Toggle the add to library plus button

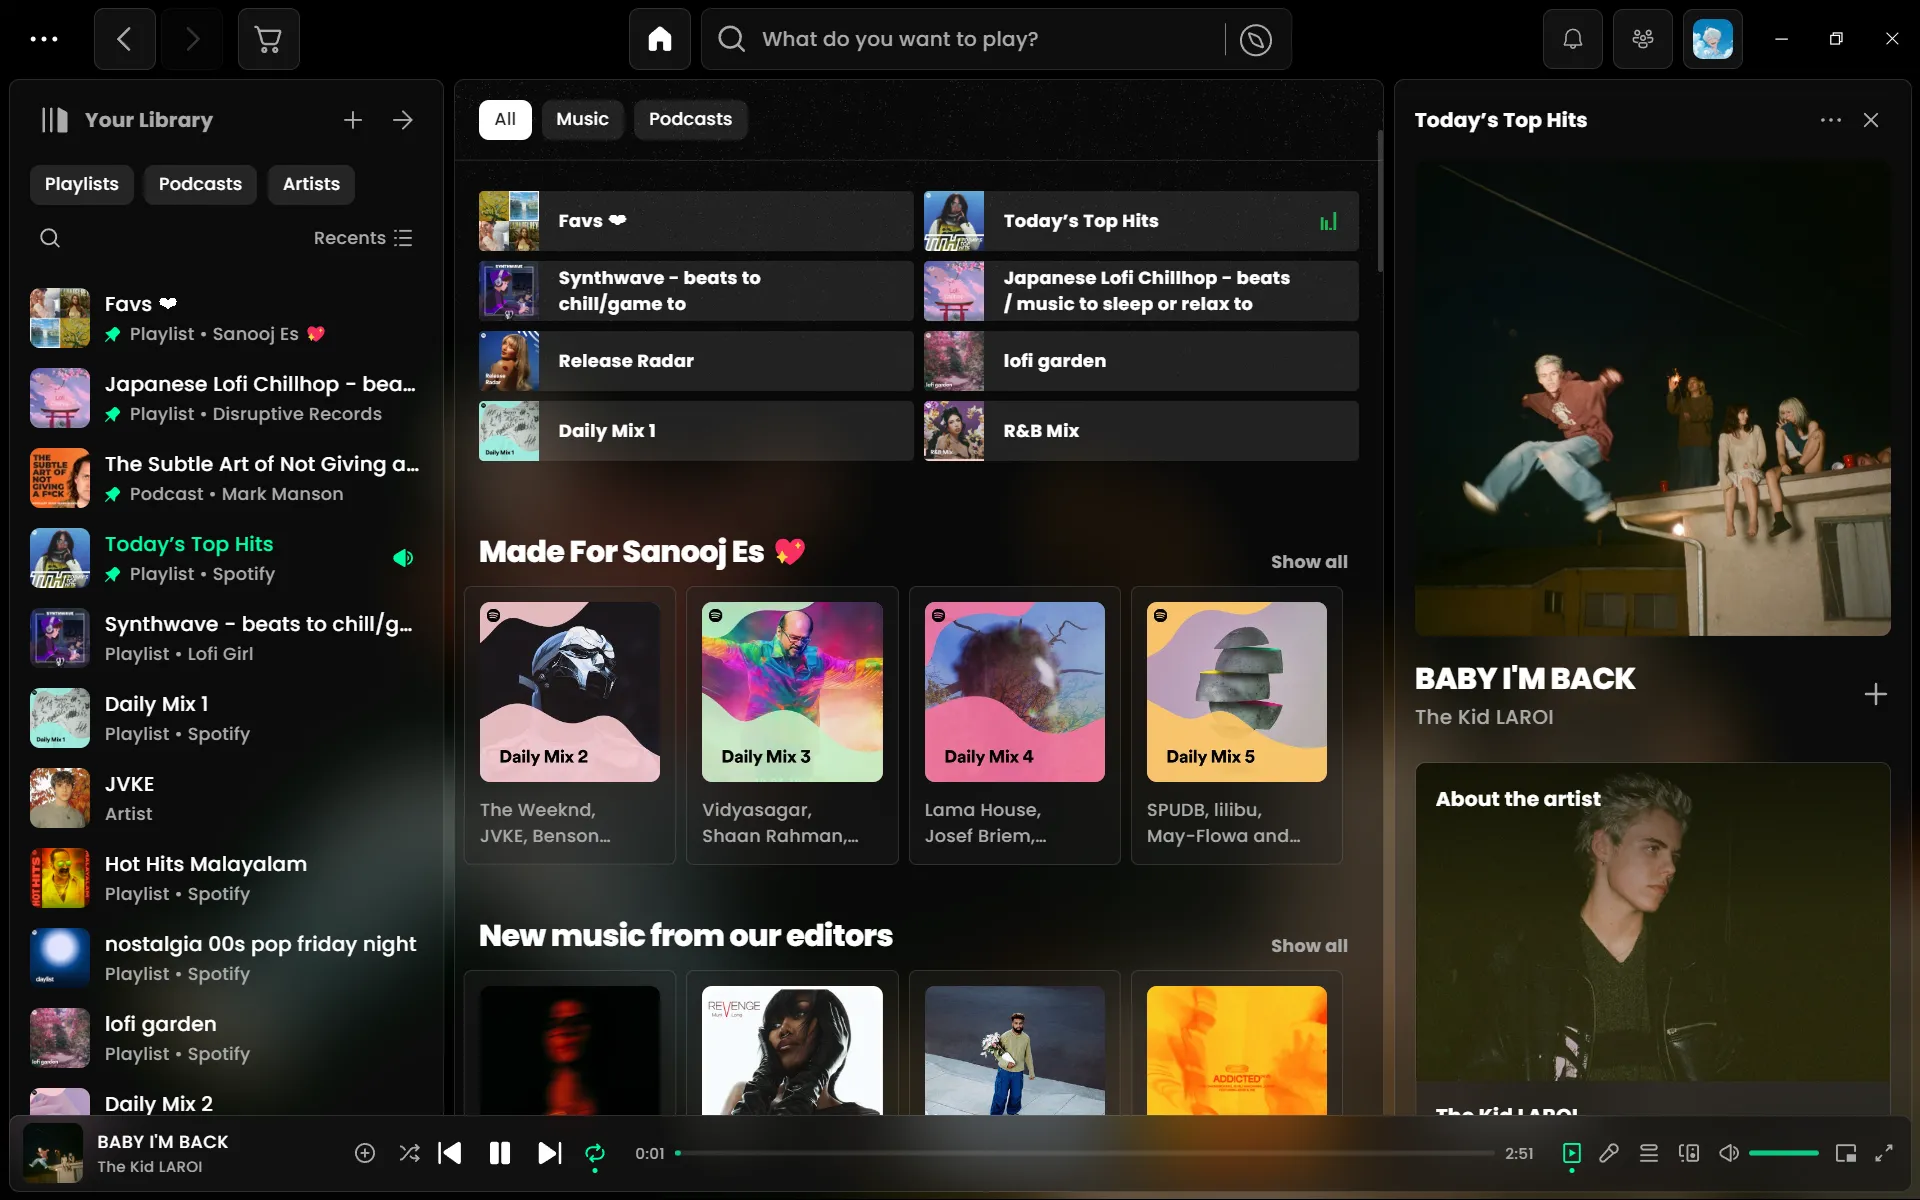[1874, 693]
